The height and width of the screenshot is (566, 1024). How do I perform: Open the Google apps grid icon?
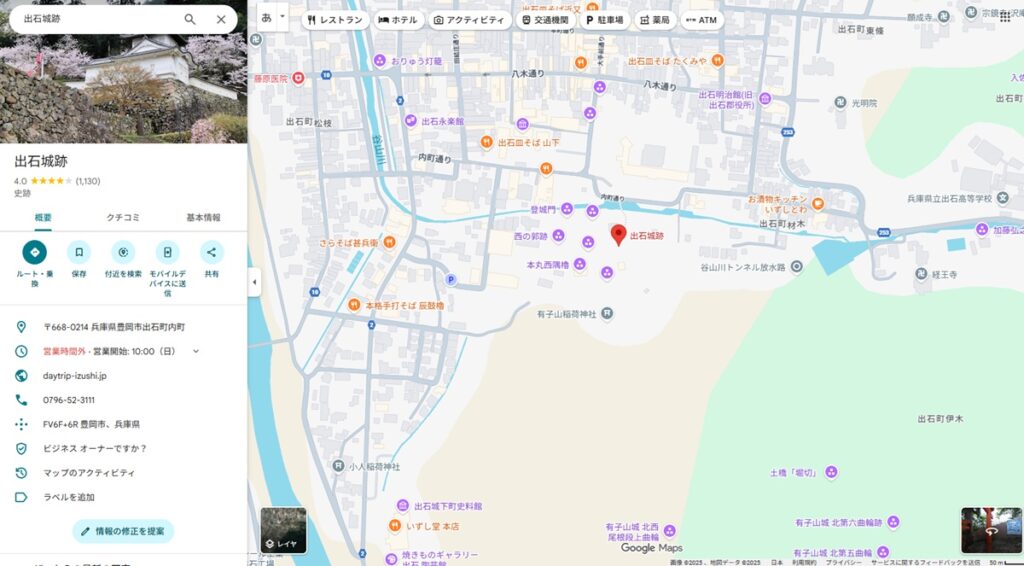(x=1004, y=16)
